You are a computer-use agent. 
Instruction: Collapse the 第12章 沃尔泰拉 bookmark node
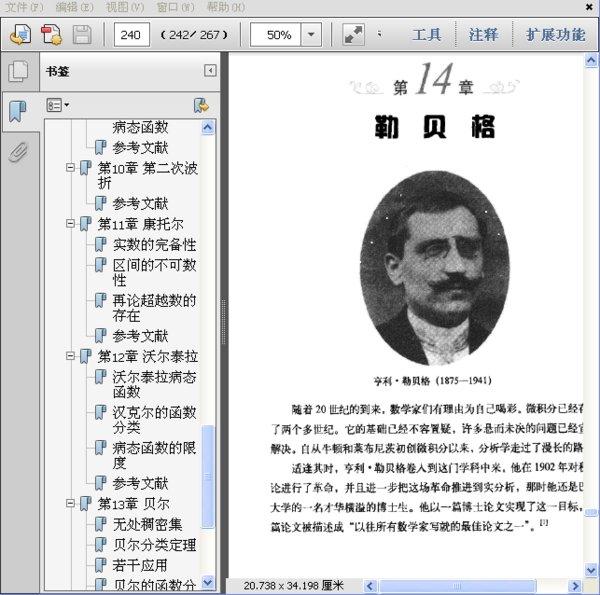pos(70,356)
